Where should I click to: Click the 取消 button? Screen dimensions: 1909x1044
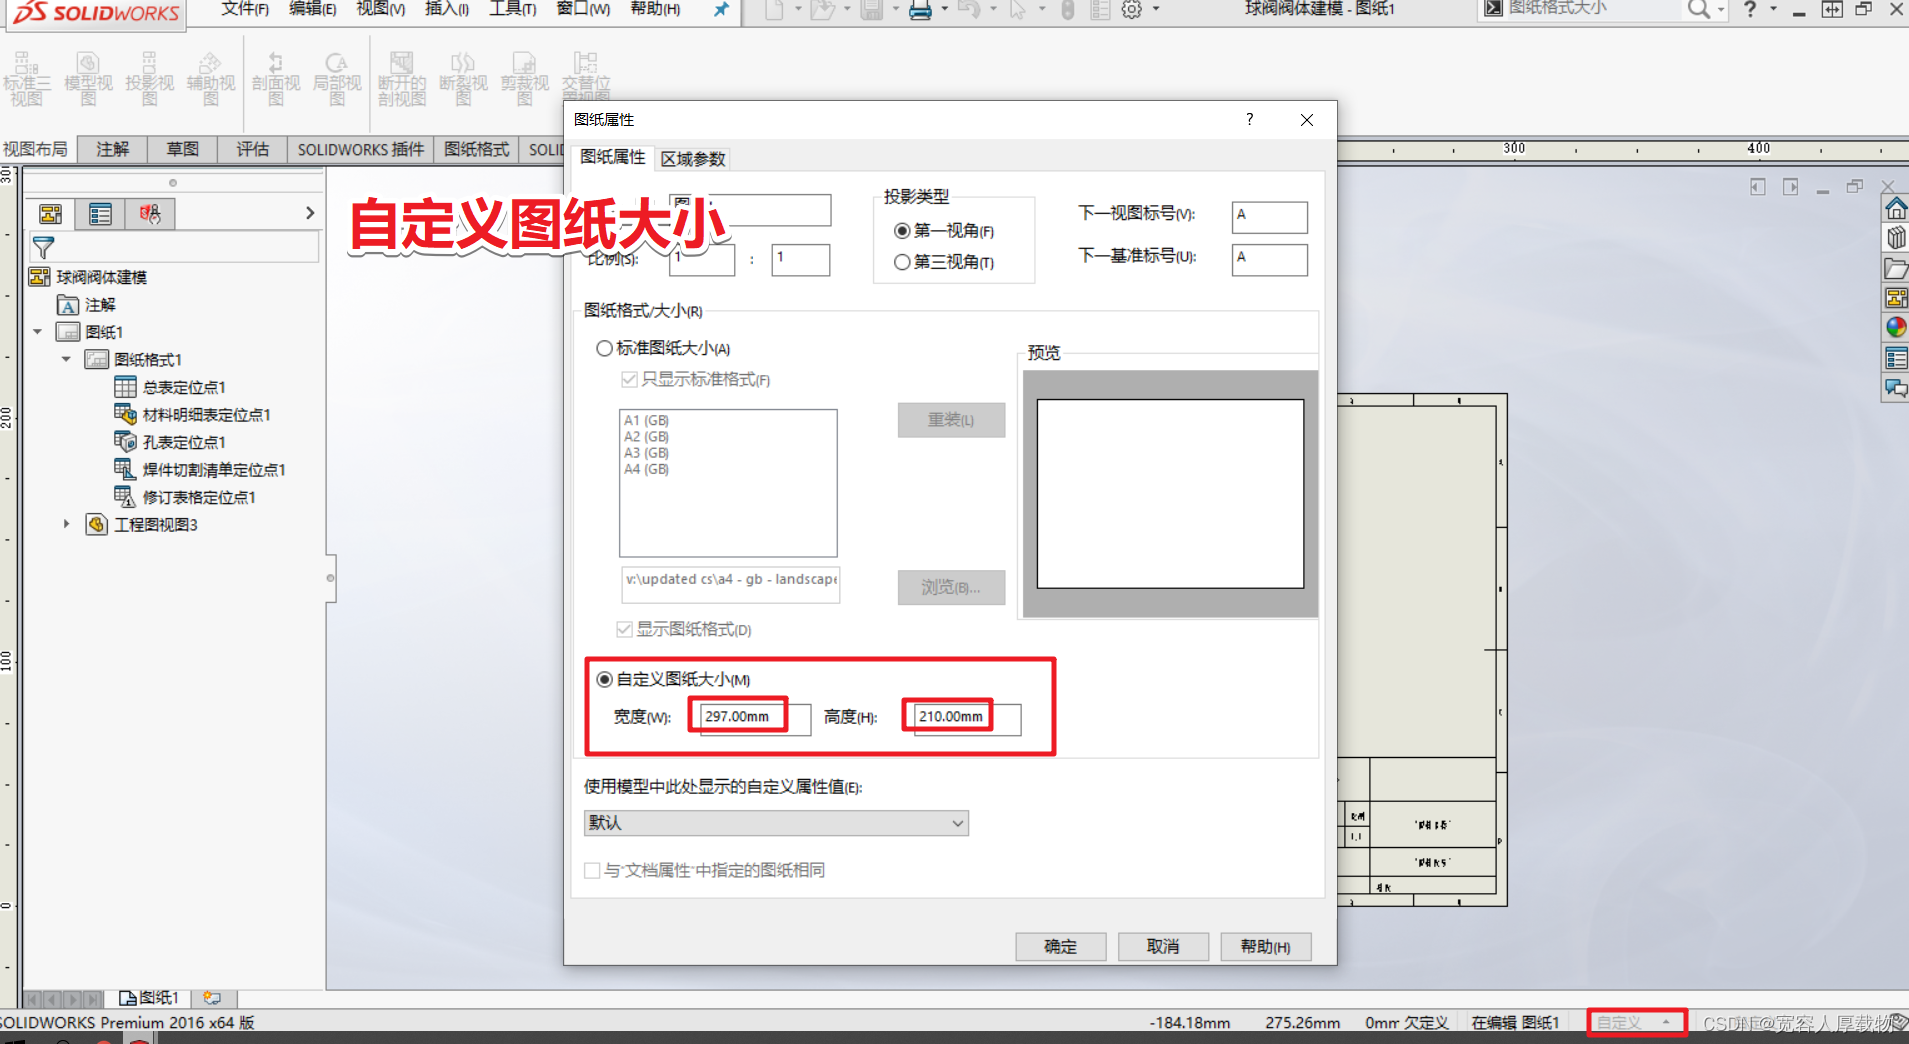tap(1163, 946)
